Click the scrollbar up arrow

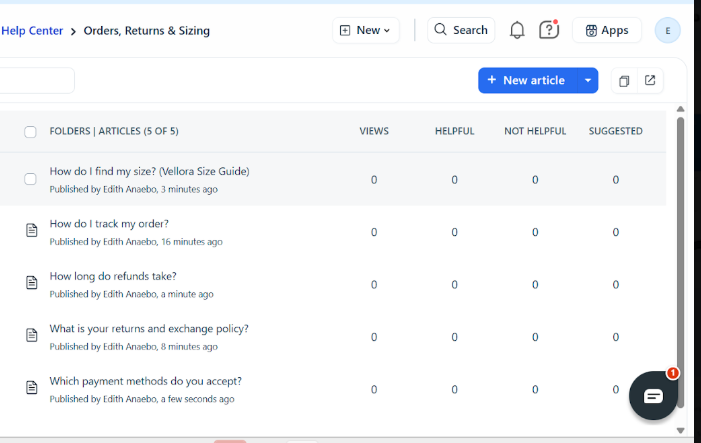click(x=680, y=109)
